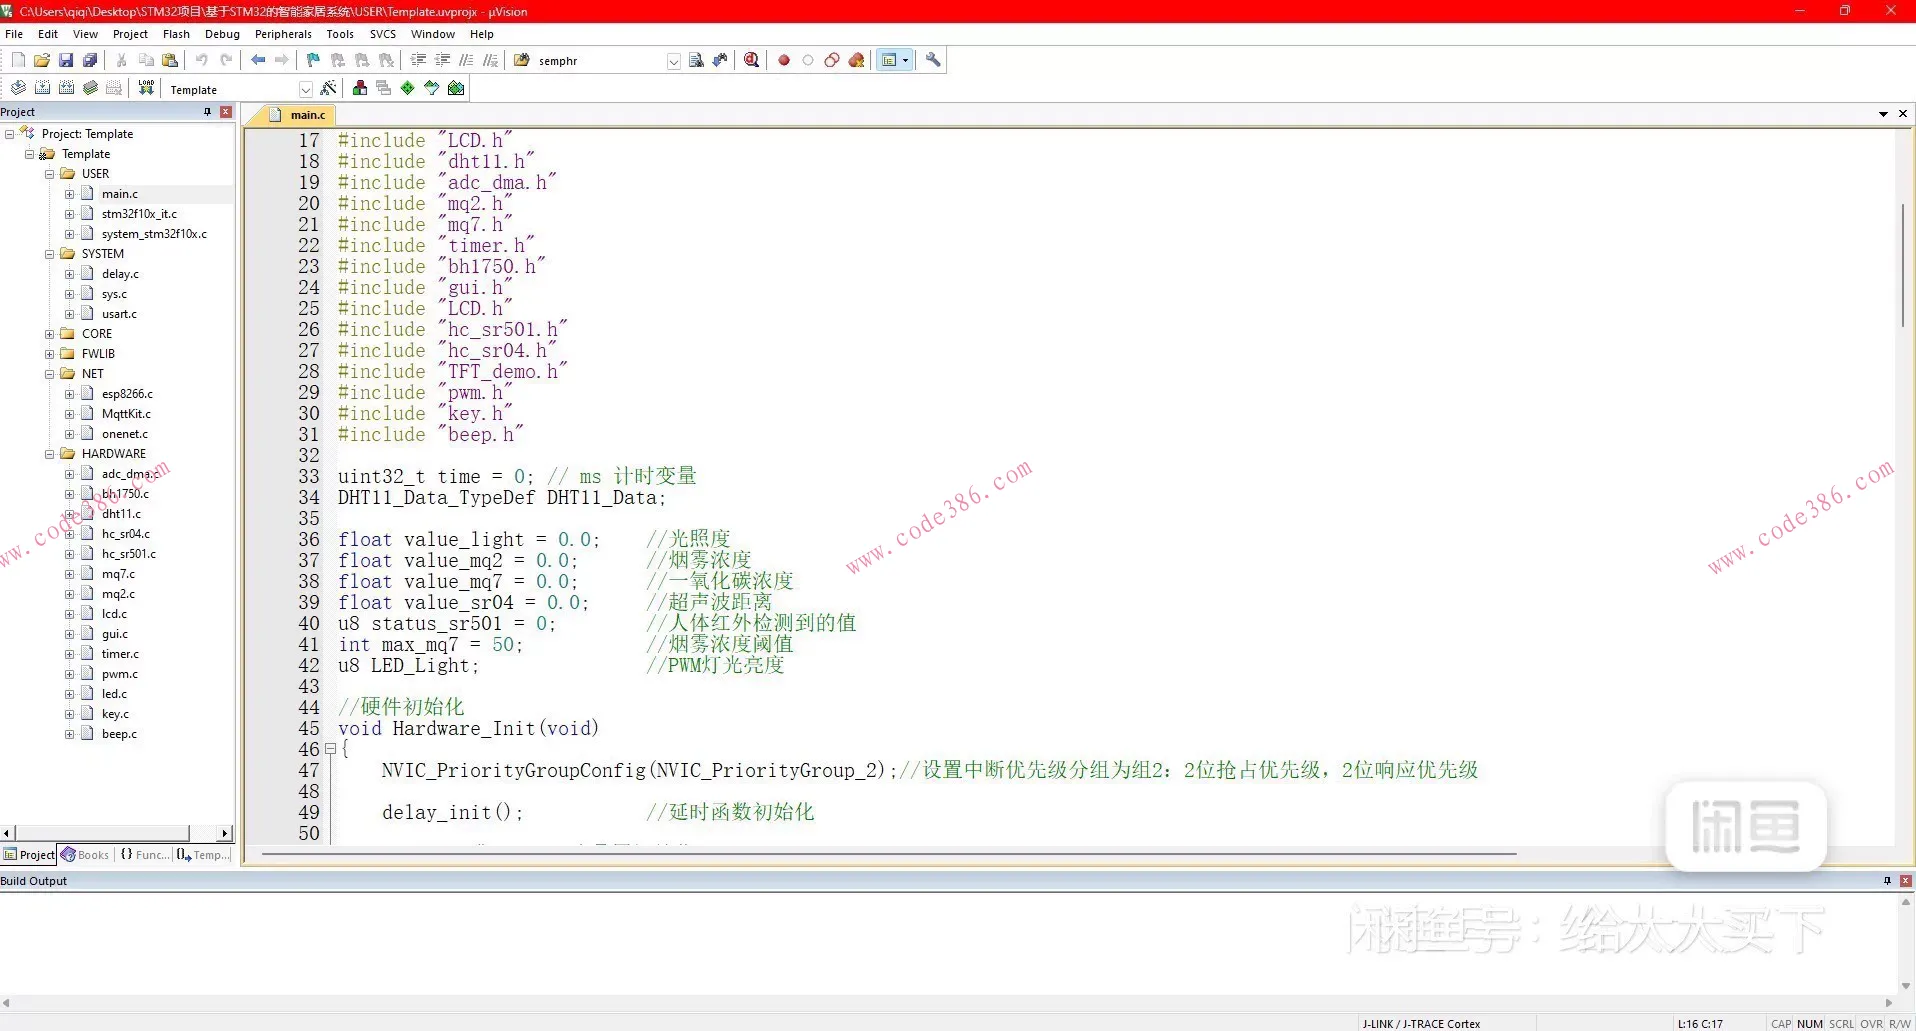Click the Kill all breakpoints icon
The height and width of the screenshot is (1031, 1916).
(x=856, y=60)
